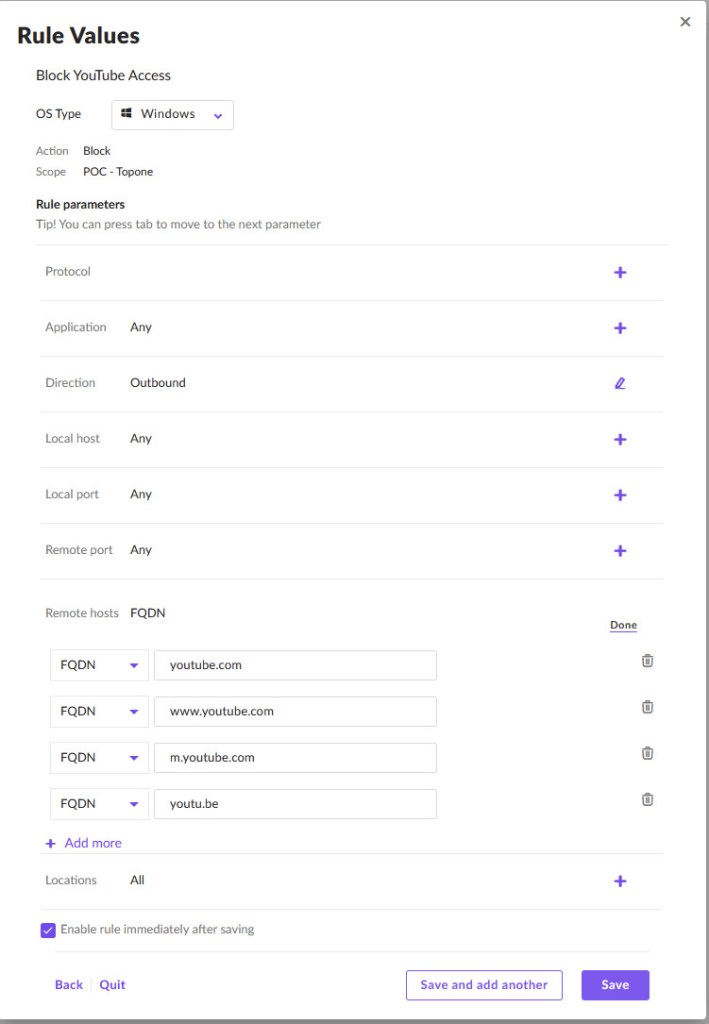The image size is (709, 1024).
Task: Add a Protocol parameter with plus icon
Action: [620, 272]
